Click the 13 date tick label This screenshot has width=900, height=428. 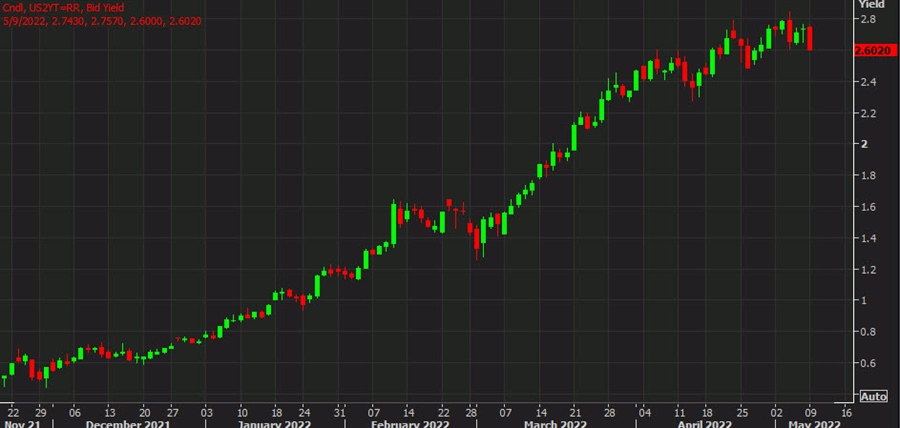(110, 412)
